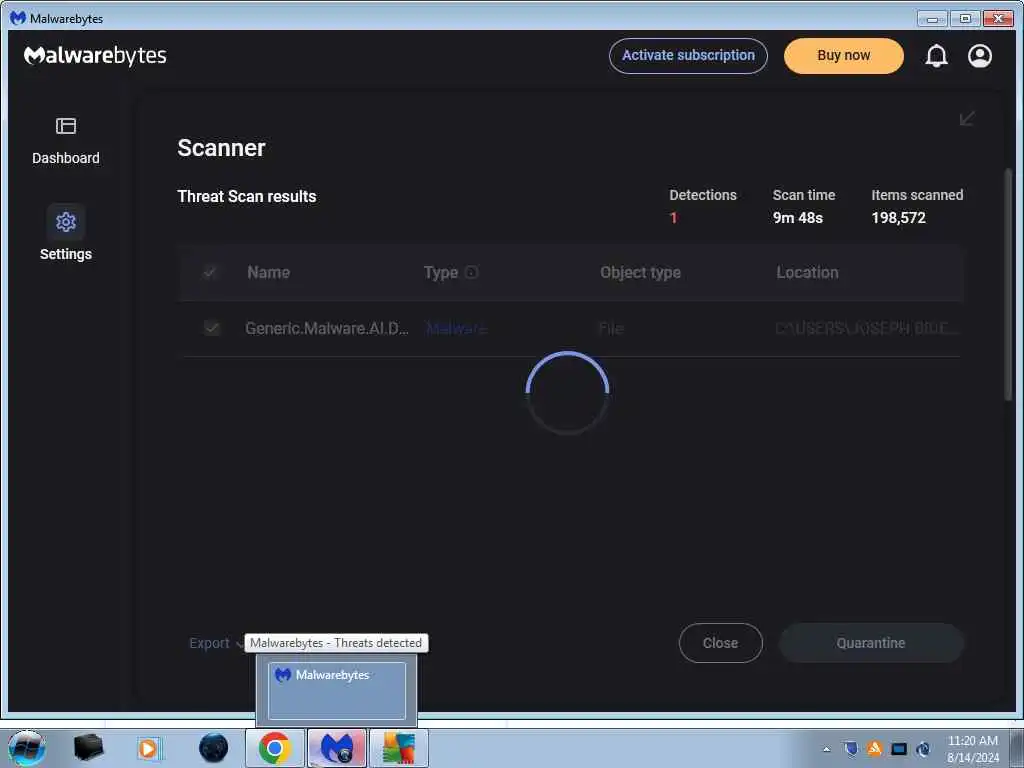
Task: Click the Activate subscription button
Action: click(x=688, y=56)
